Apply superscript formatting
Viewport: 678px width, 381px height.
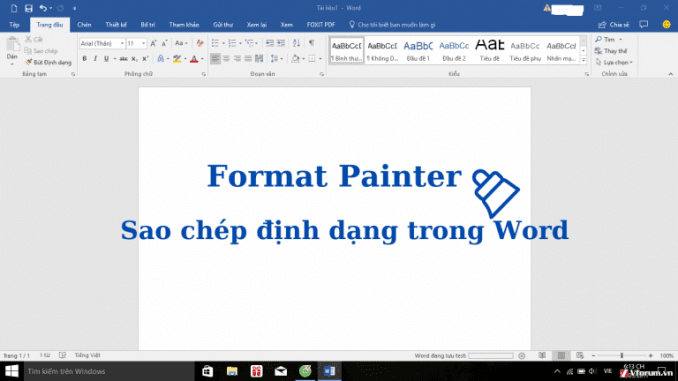145,59
